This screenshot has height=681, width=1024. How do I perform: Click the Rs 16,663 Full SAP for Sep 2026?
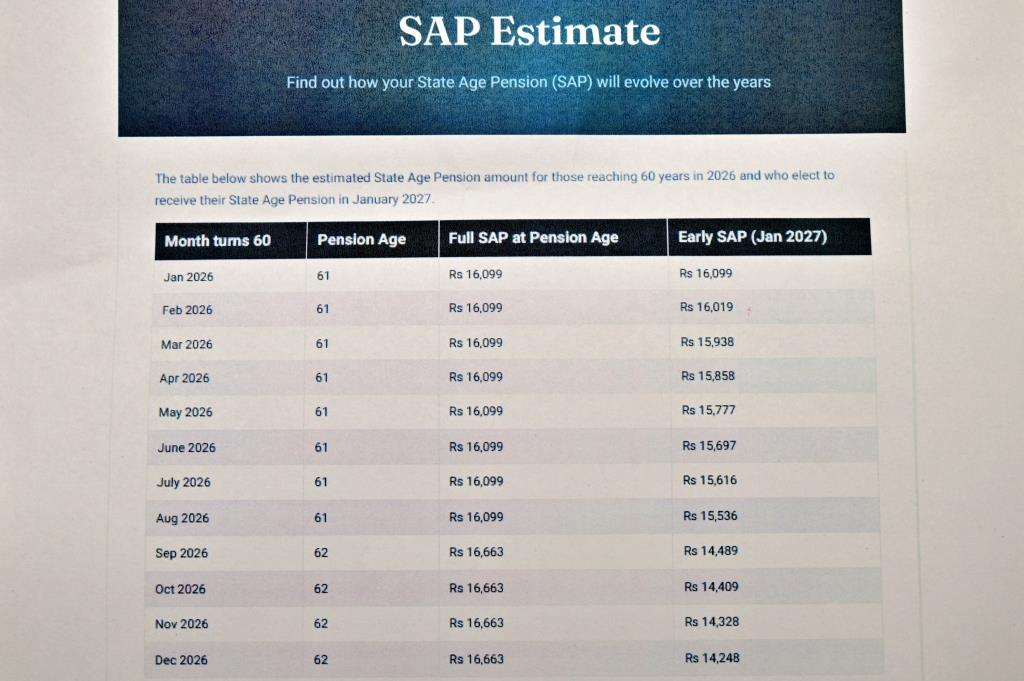476,552
